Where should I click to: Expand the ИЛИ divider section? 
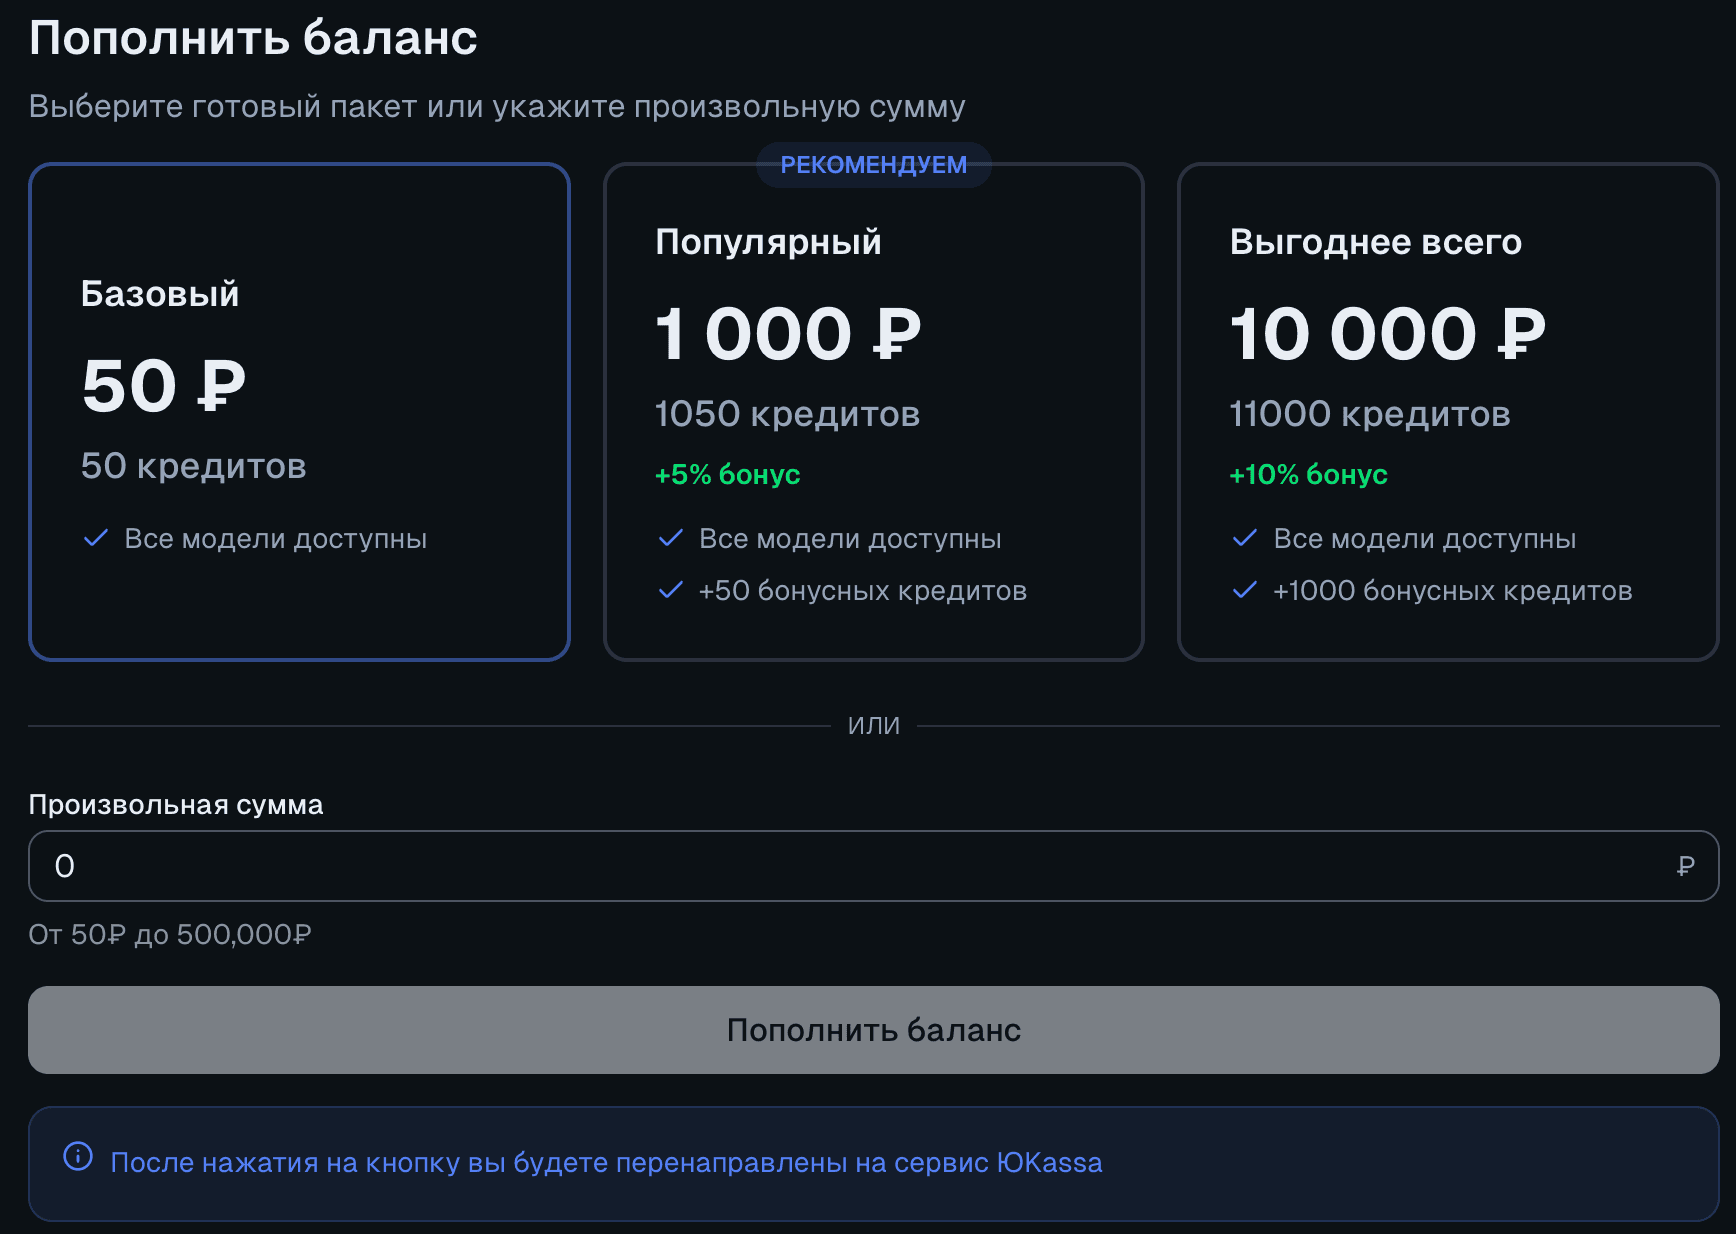pyautogui.click(x=872, y=725)
